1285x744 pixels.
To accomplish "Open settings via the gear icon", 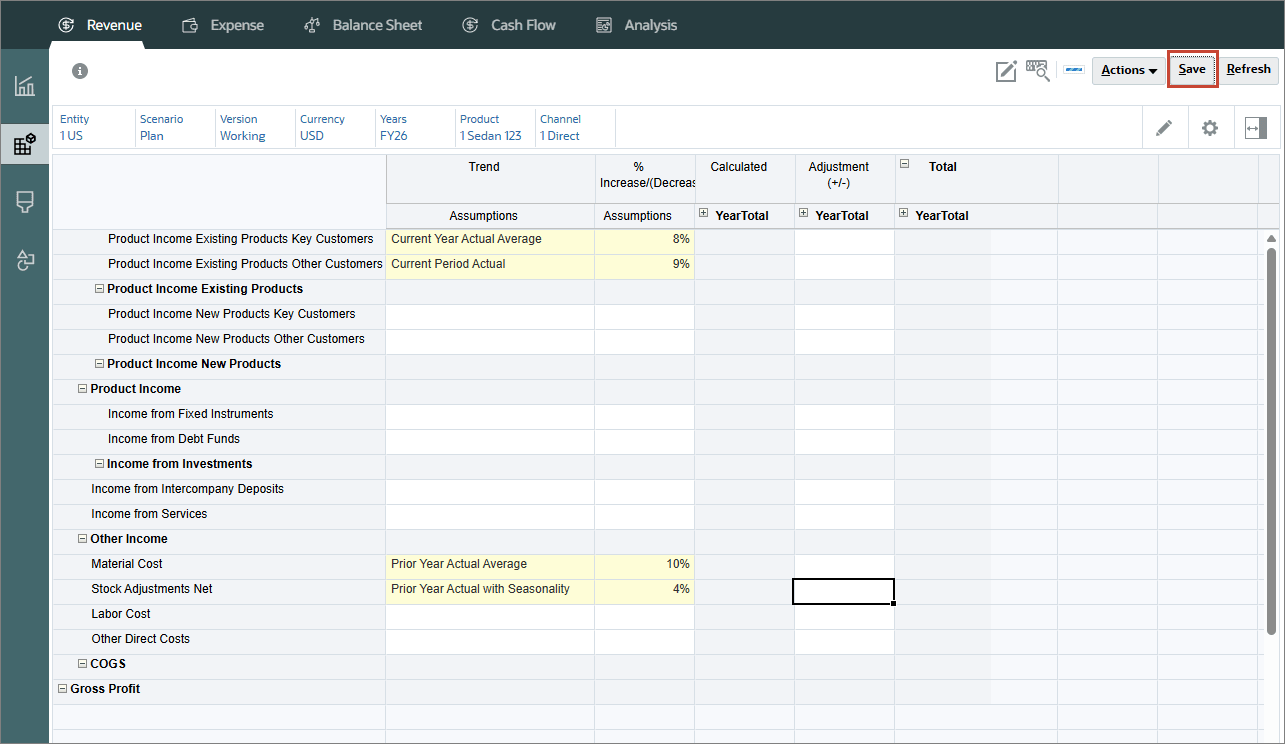I will point(1210,128).
